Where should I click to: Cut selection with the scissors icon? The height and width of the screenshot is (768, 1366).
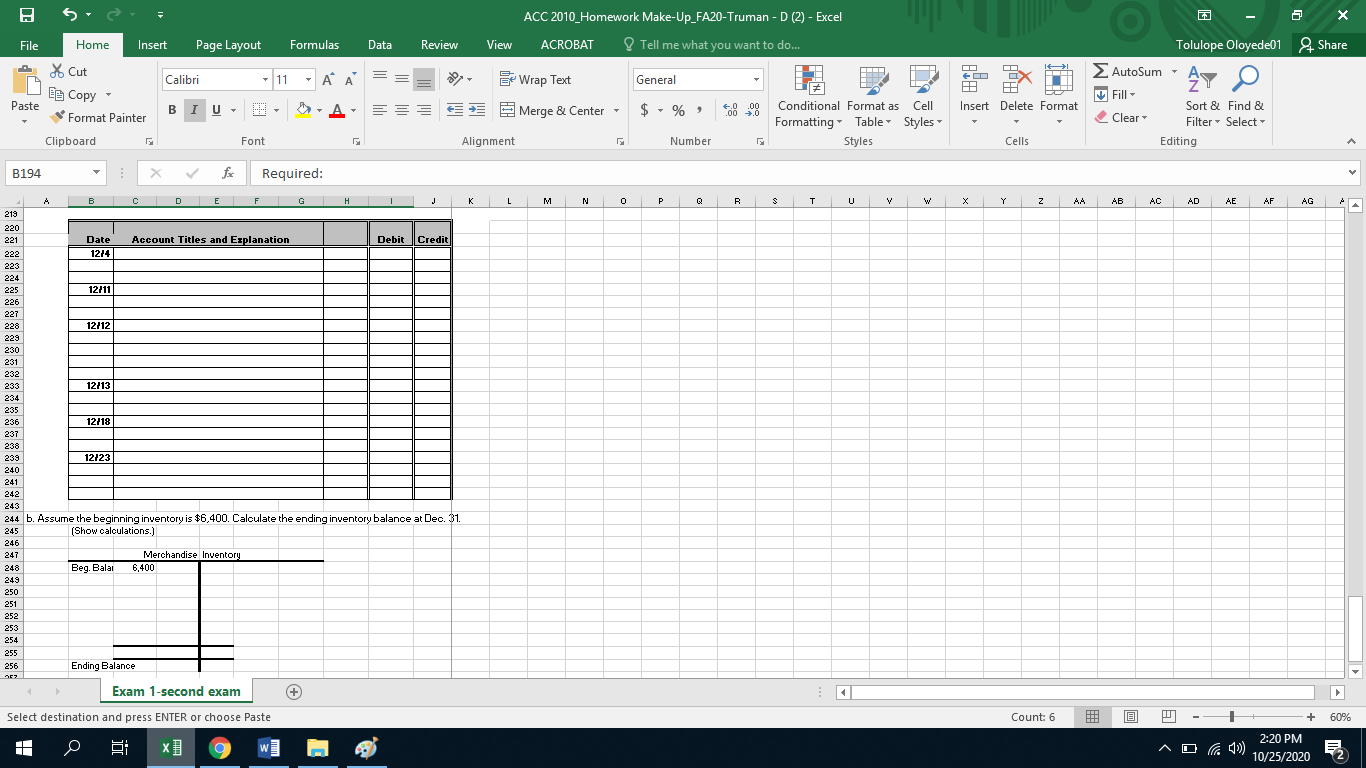pyautogui.click(x=57, y=72)
